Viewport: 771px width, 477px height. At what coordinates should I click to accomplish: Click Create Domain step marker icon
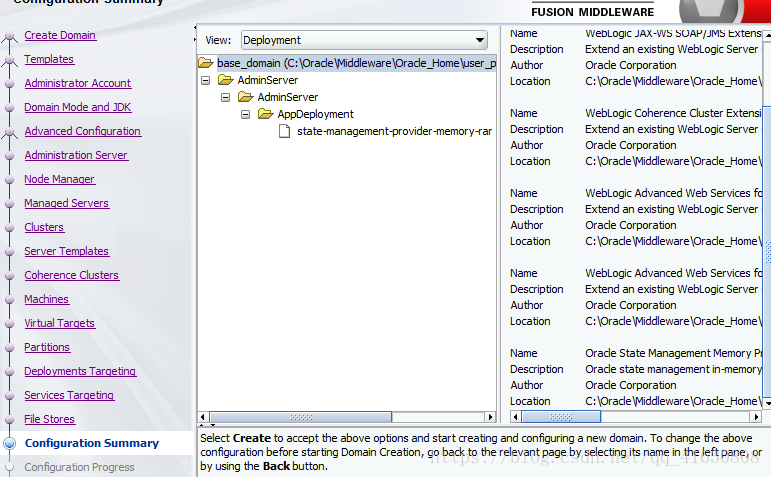click(x=9, y=38)
